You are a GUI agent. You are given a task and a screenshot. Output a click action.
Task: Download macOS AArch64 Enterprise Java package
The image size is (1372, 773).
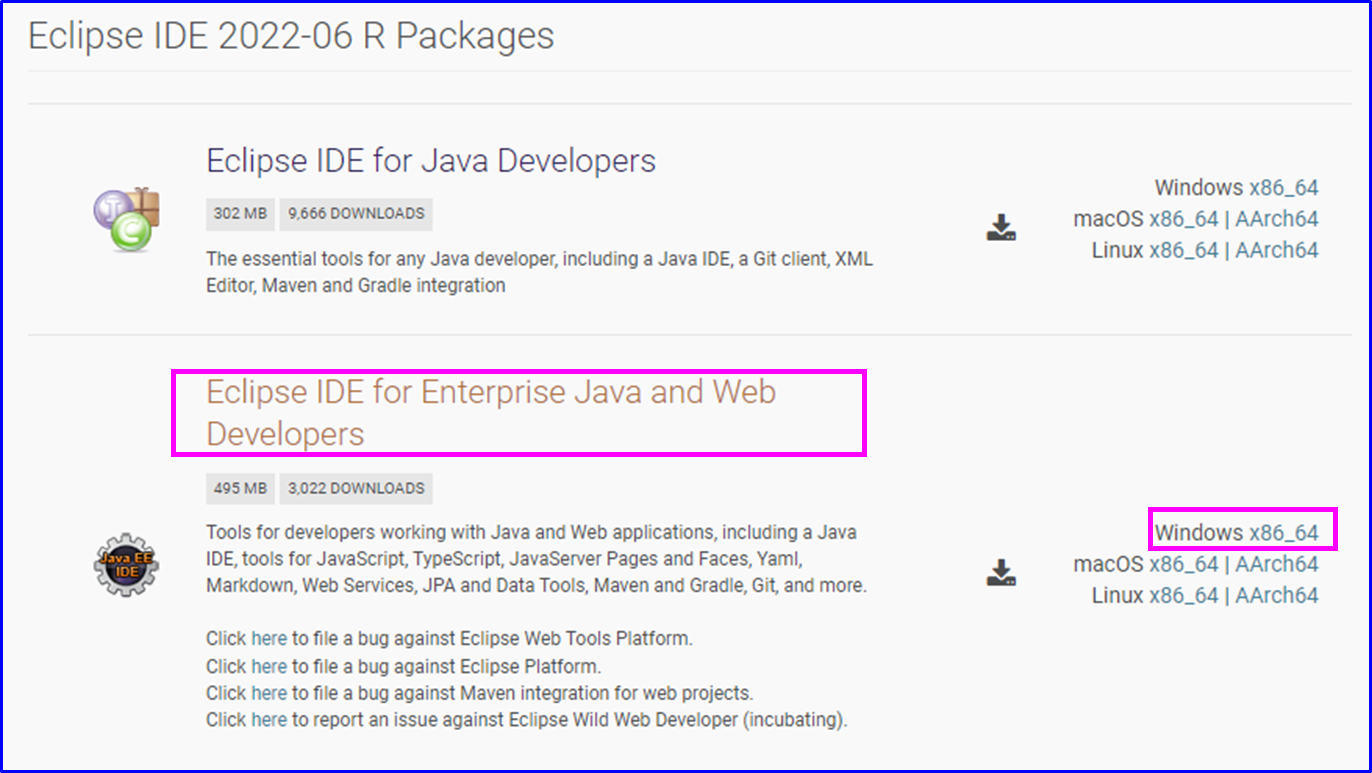1277,565
